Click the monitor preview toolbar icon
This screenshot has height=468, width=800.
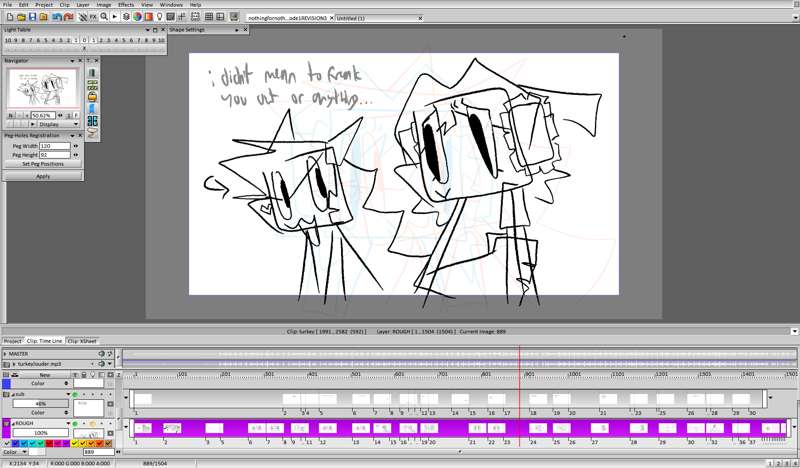[x=234, y=17]
